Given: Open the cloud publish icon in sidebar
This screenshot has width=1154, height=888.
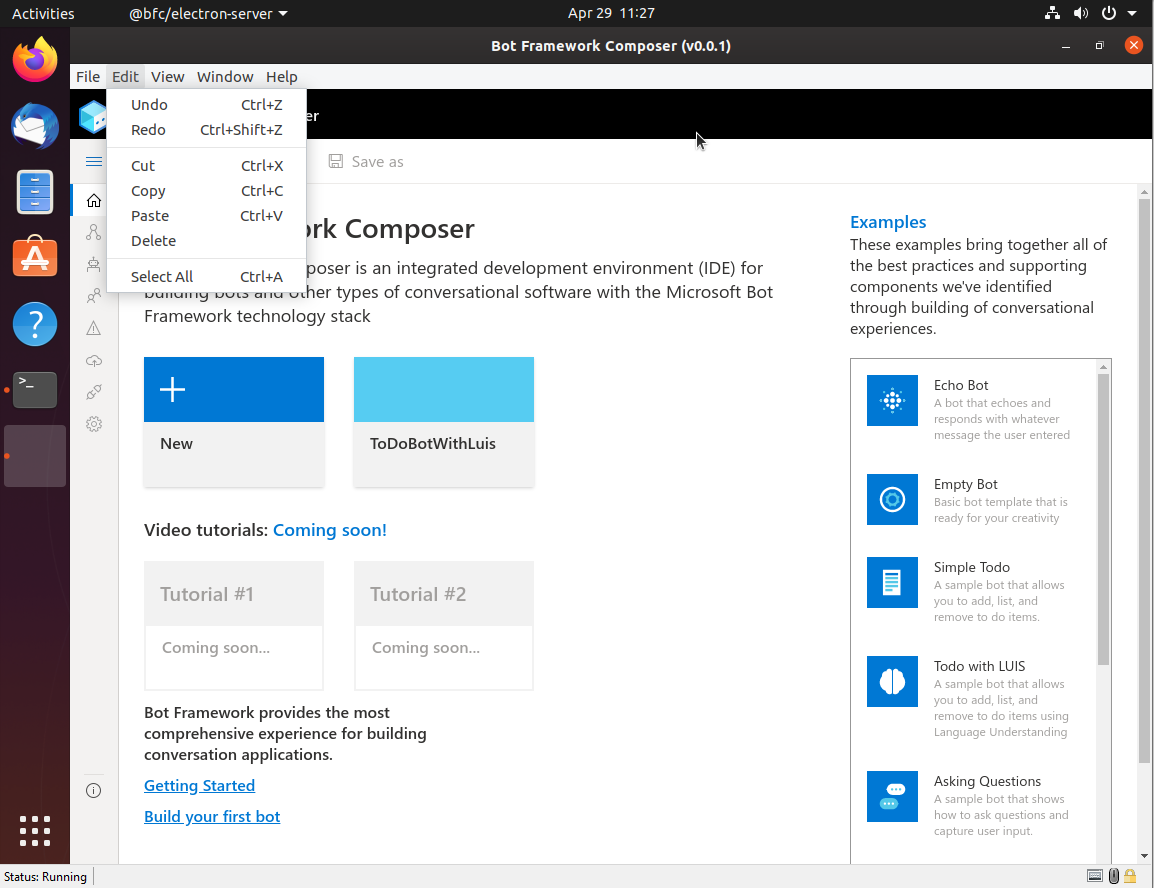Looking at the screenshot, I should pos(93,360).
